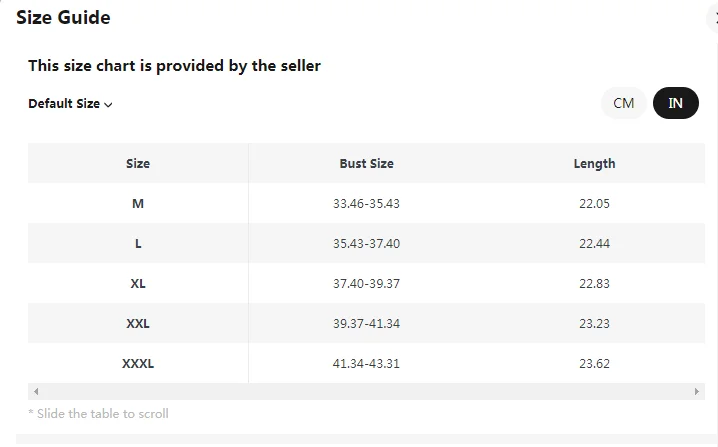Click the table's right scroll arrow

tap(697, 392)
